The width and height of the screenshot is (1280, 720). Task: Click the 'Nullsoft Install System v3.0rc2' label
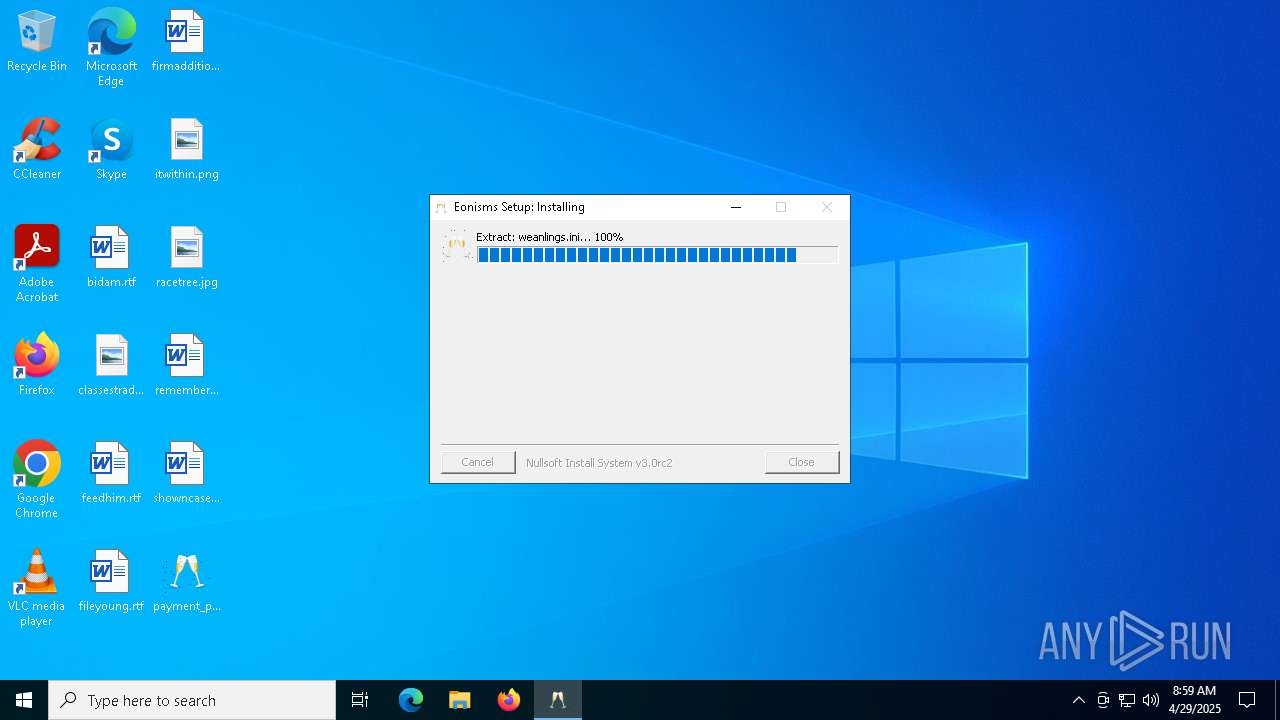tap(599, 463)
